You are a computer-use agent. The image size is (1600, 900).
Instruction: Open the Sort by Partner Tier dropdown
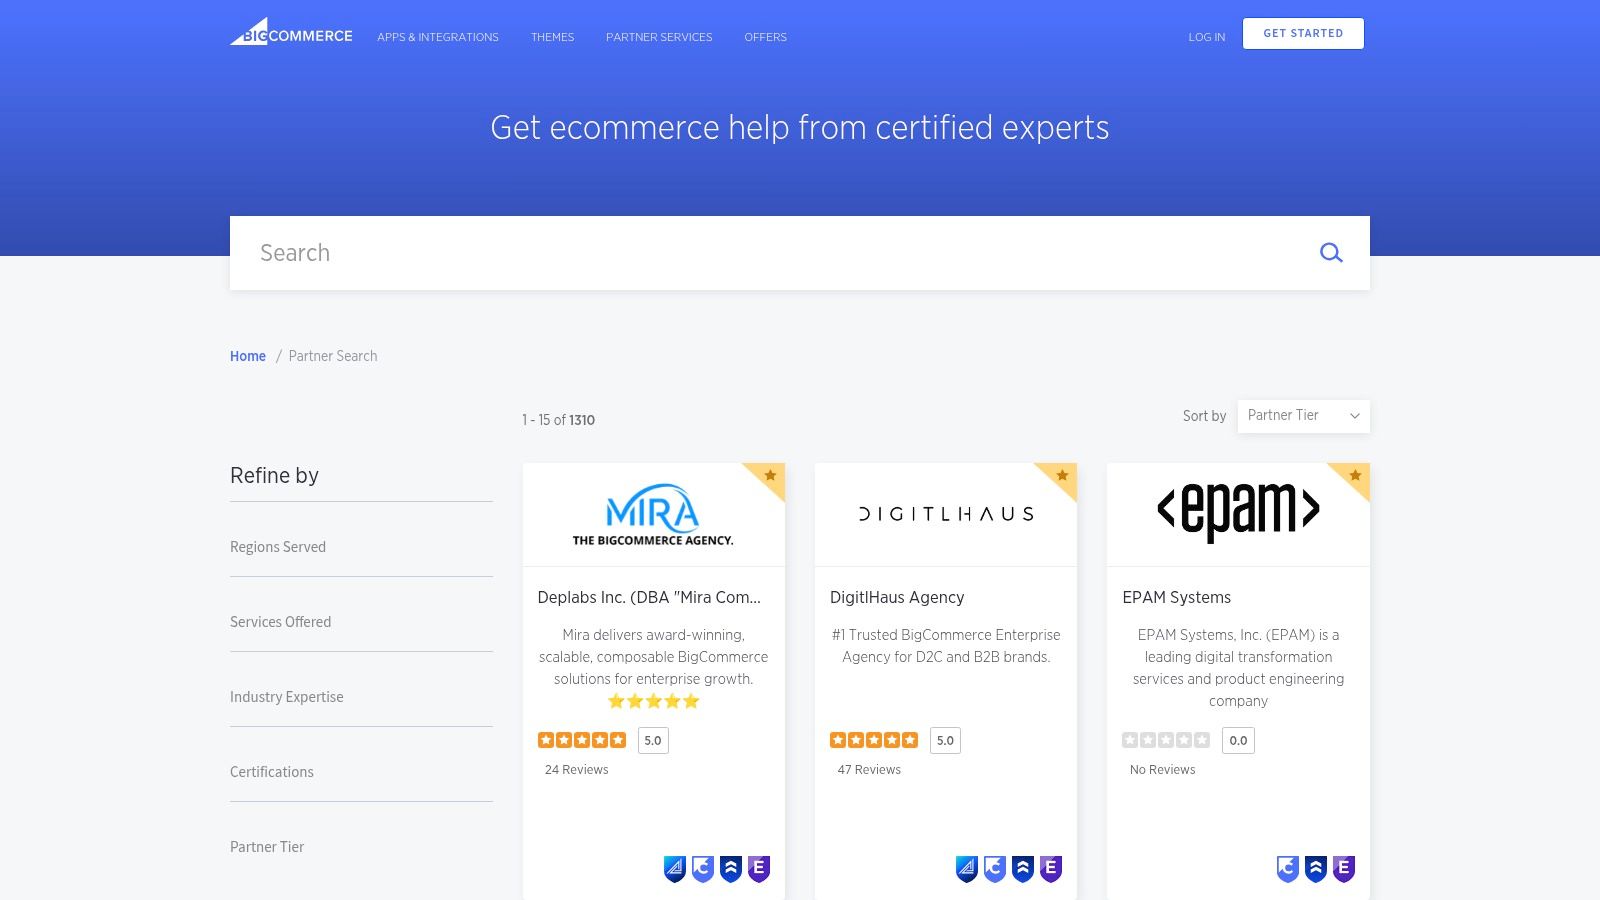pos(1303,416)
